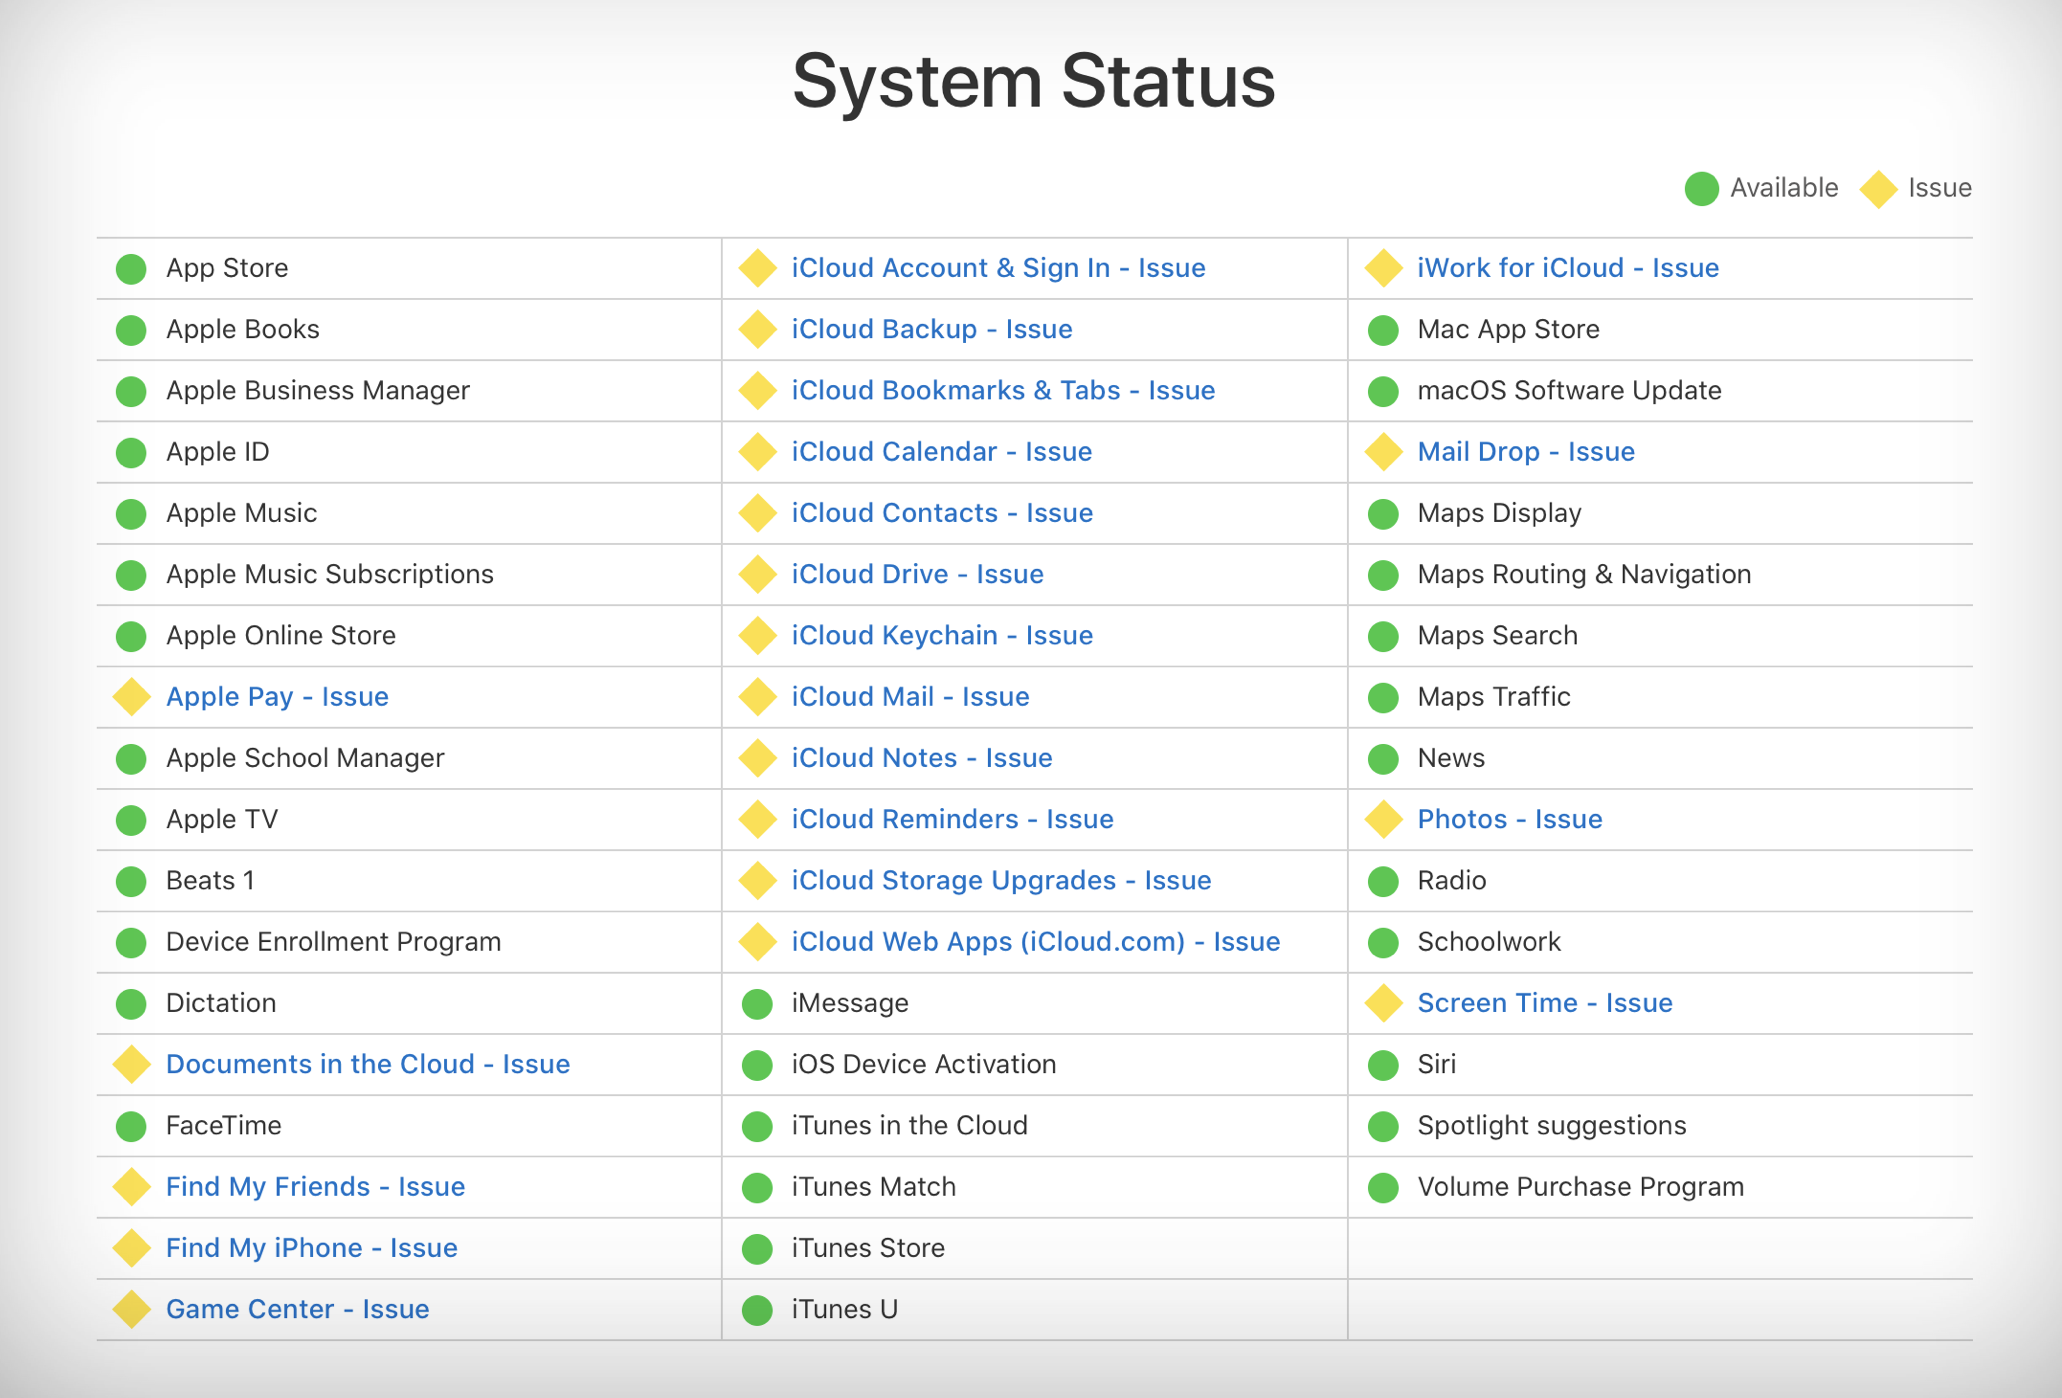The height and width of the screenshot is (1398, 2062).
Task: Click the issue diamond next to iWork for iCloud
Action: tap(1383, 269)
